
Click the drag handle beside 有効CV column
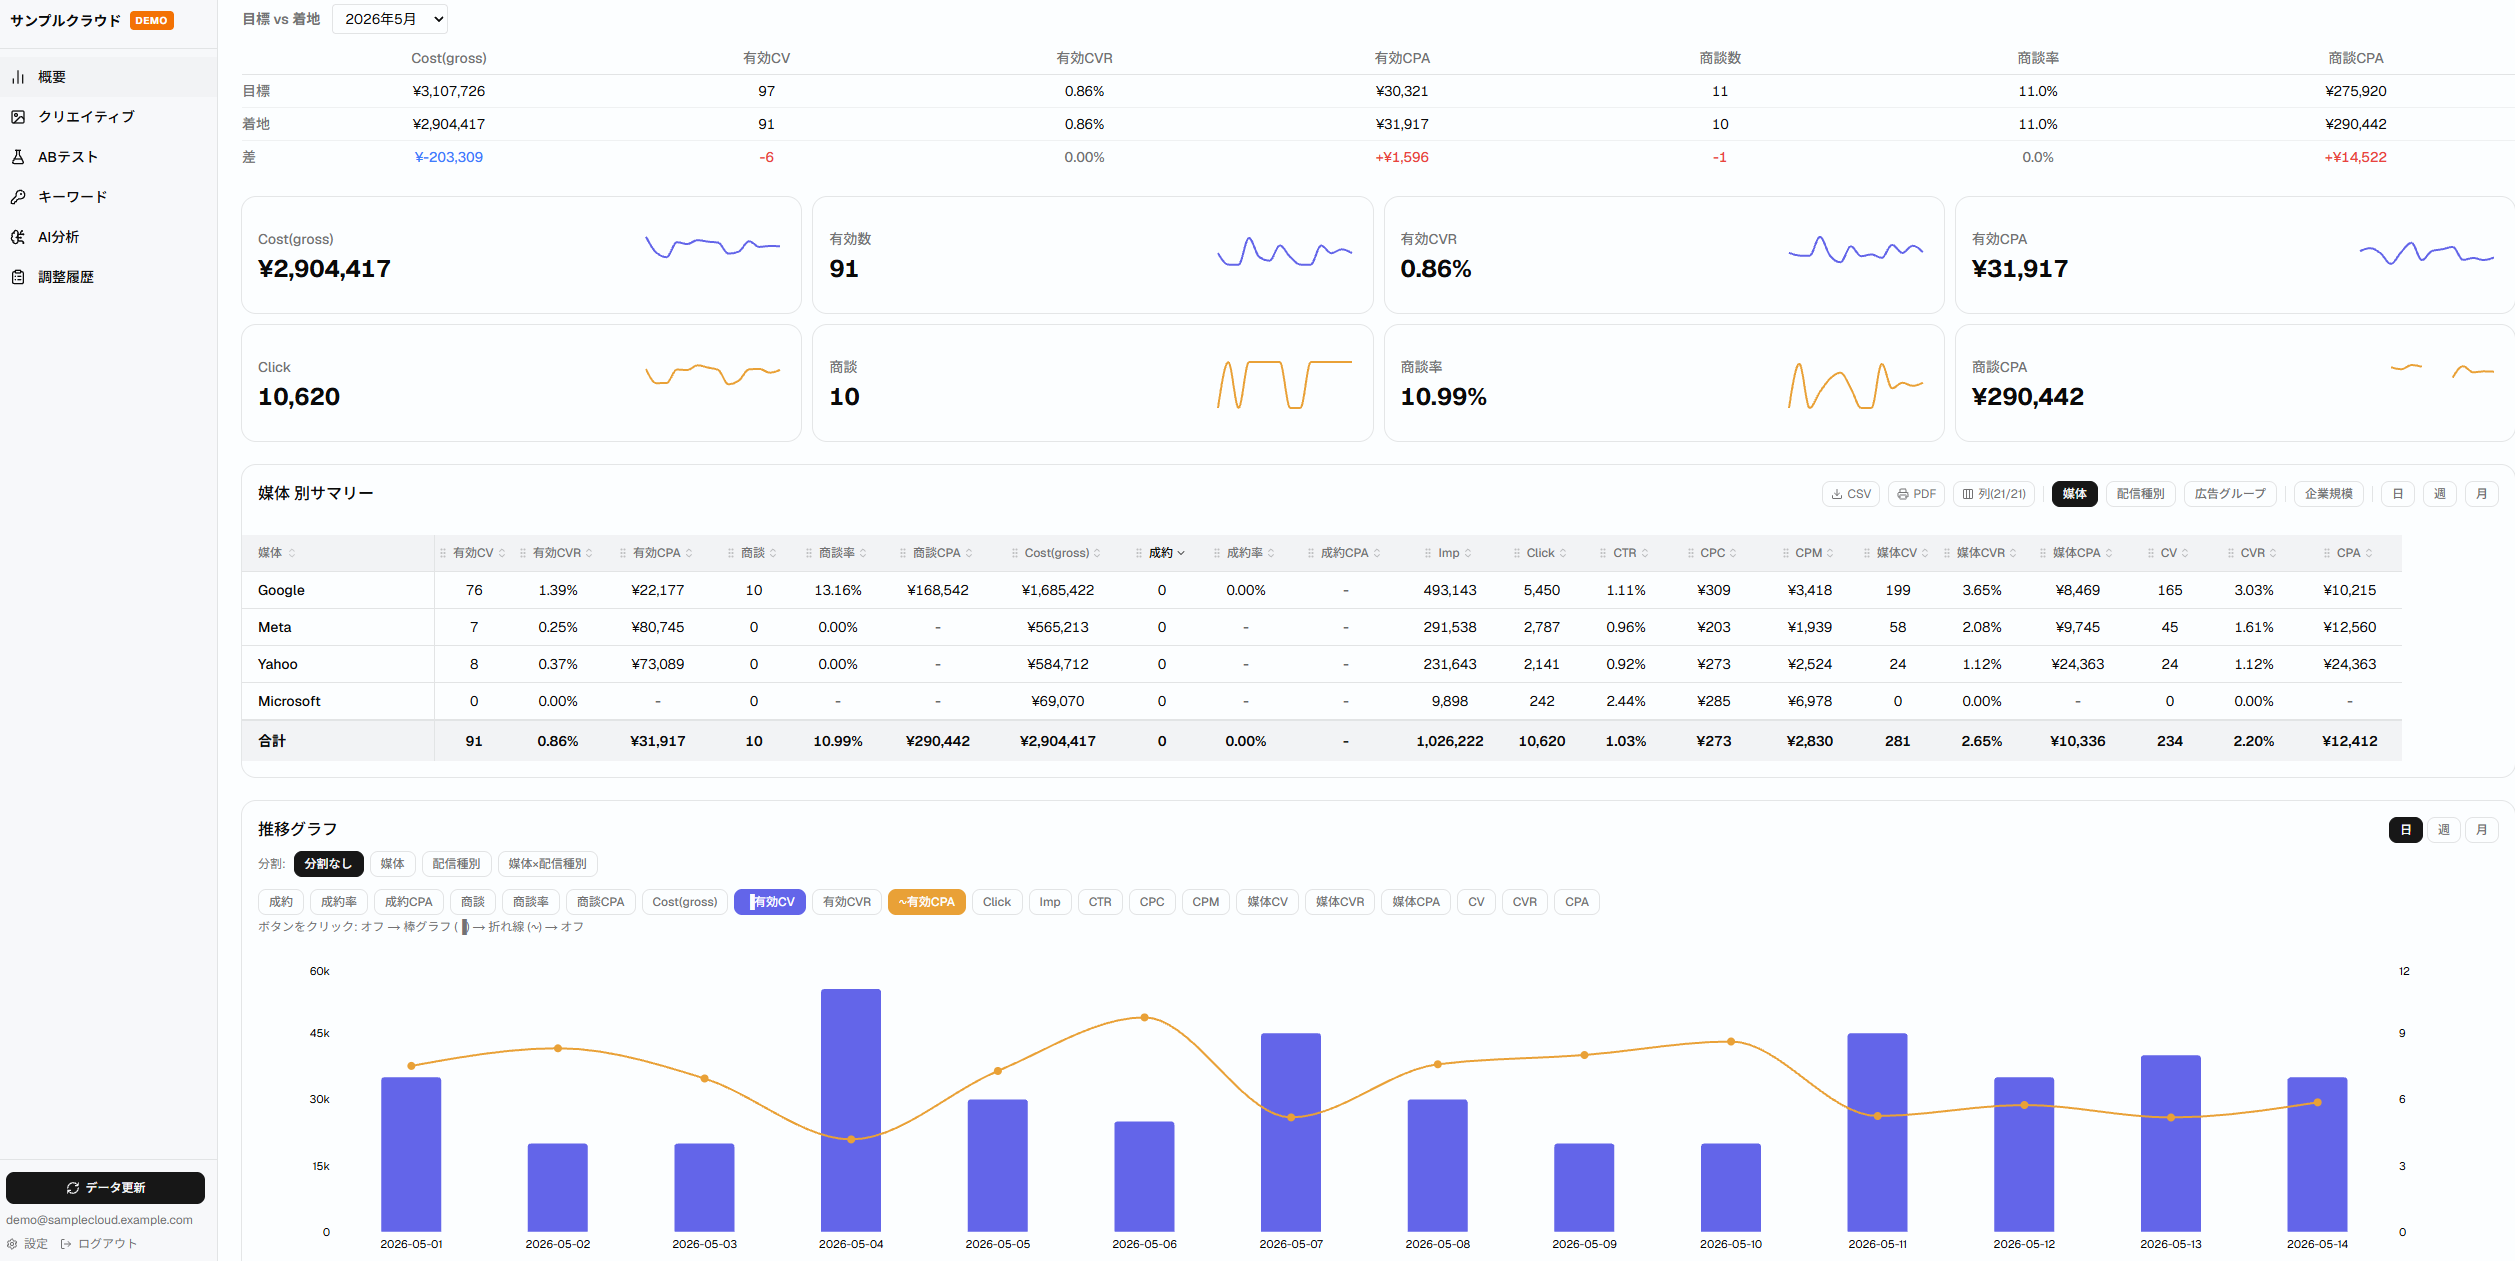coord(443,553)
